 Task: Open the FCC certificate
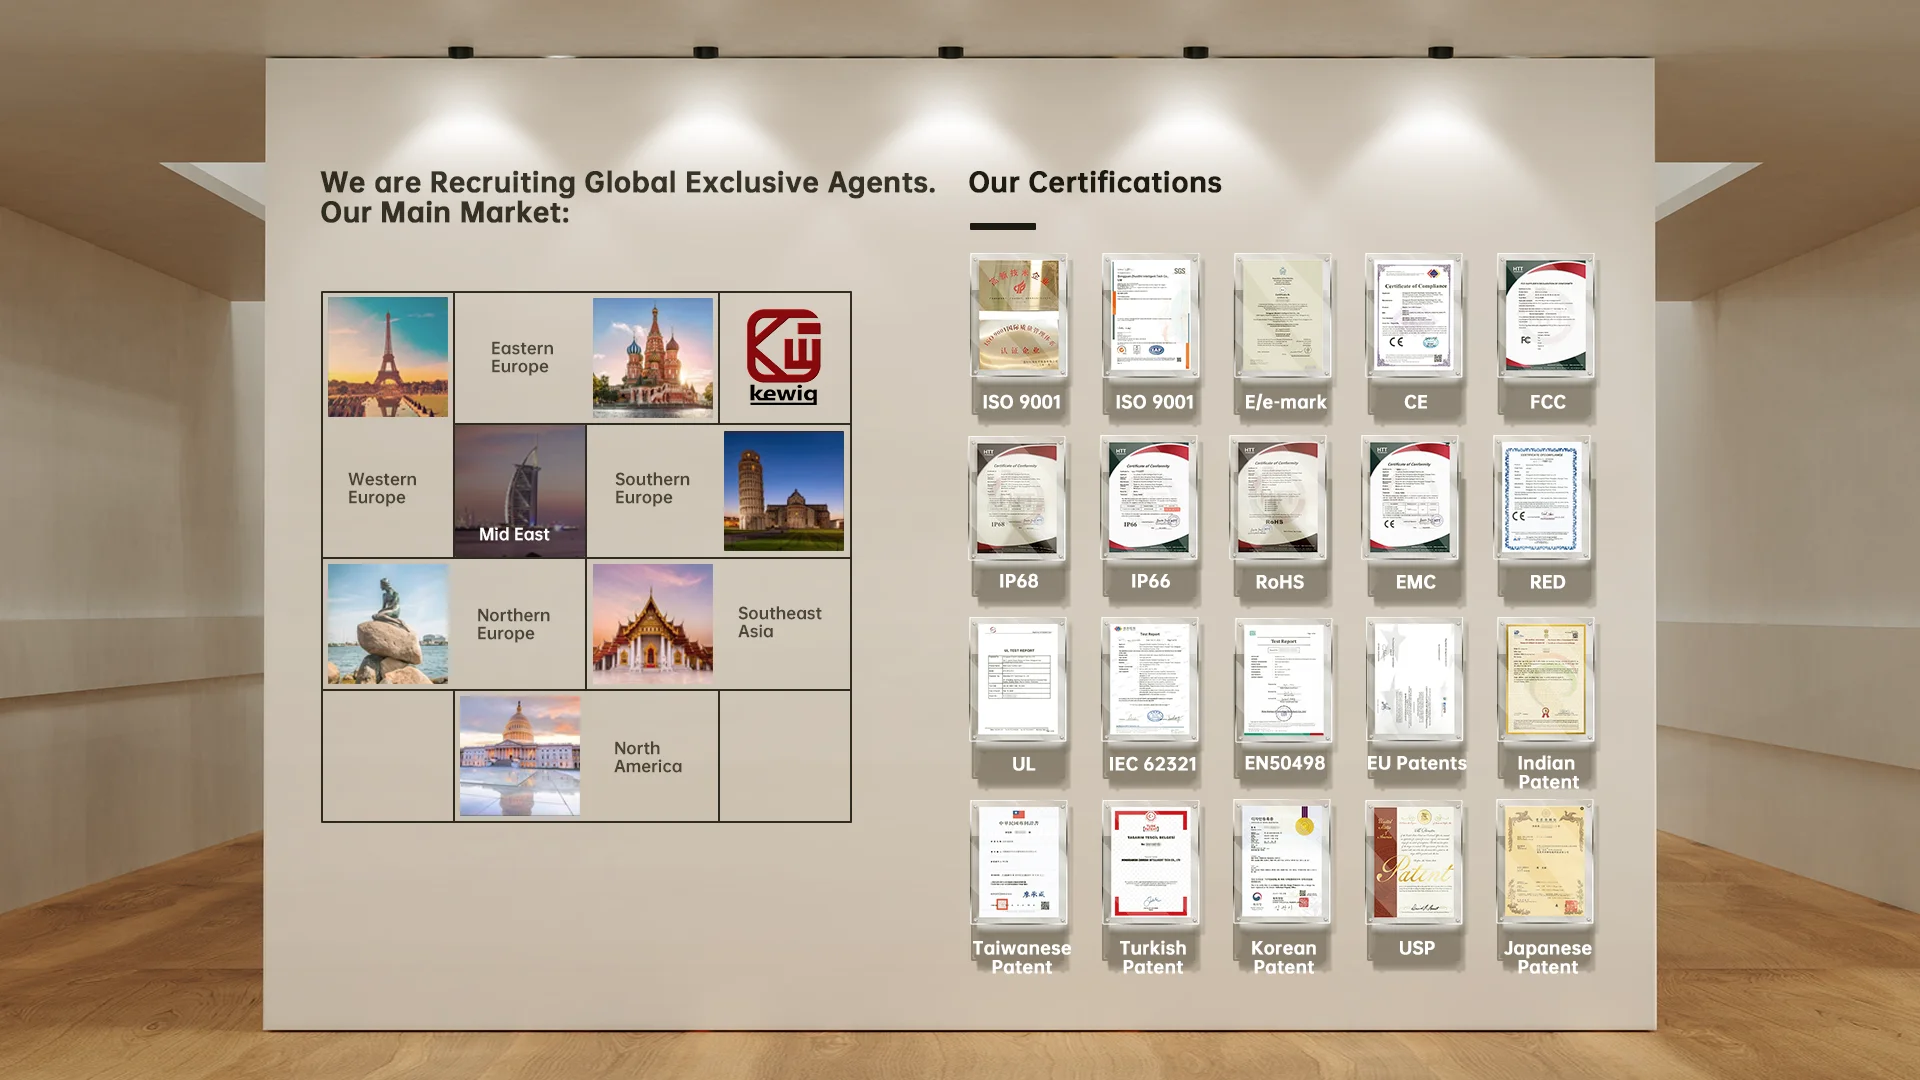coord(1545,315)
